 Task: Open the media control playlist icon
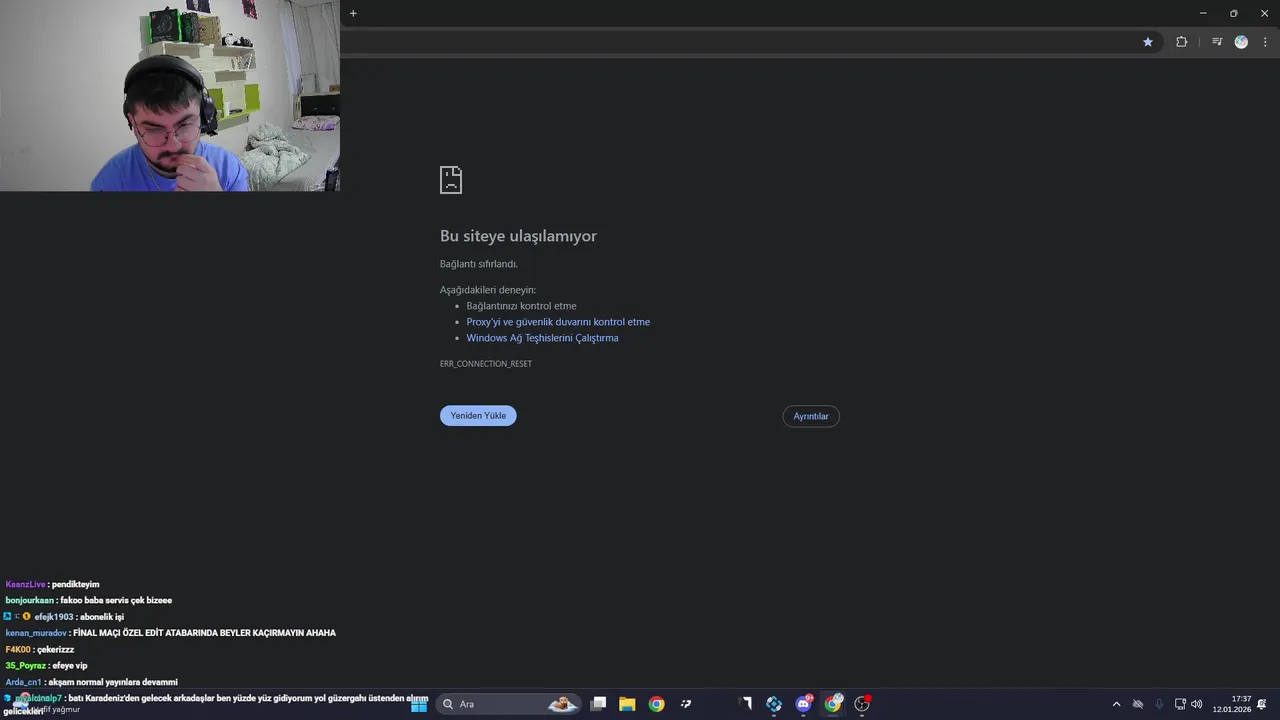click(x=1217, y=42)
